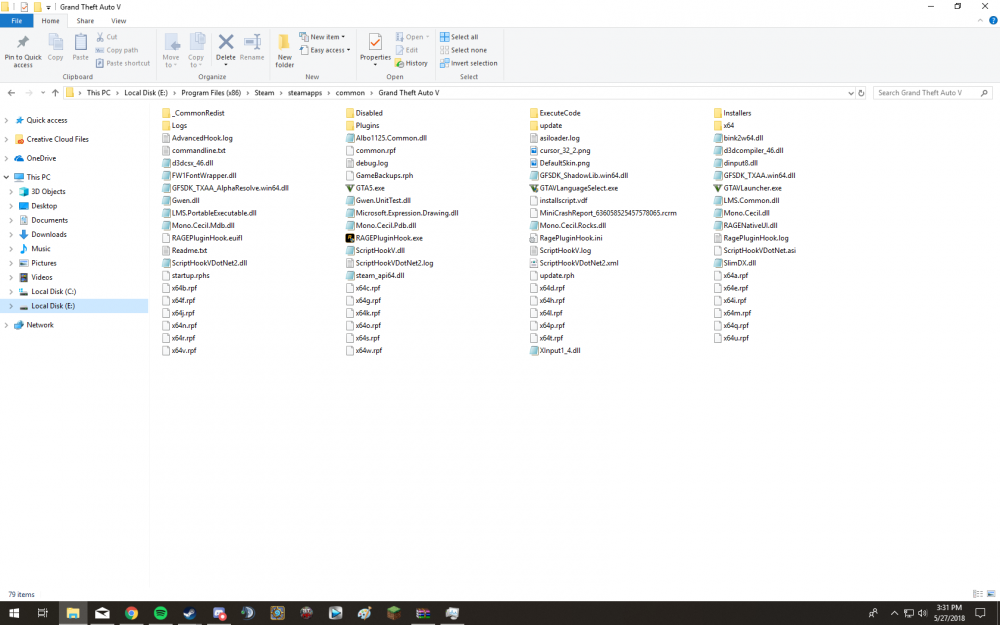Switch to the Share ribbon tab
The image size is (1000, 625).
[x=85, y=21]
